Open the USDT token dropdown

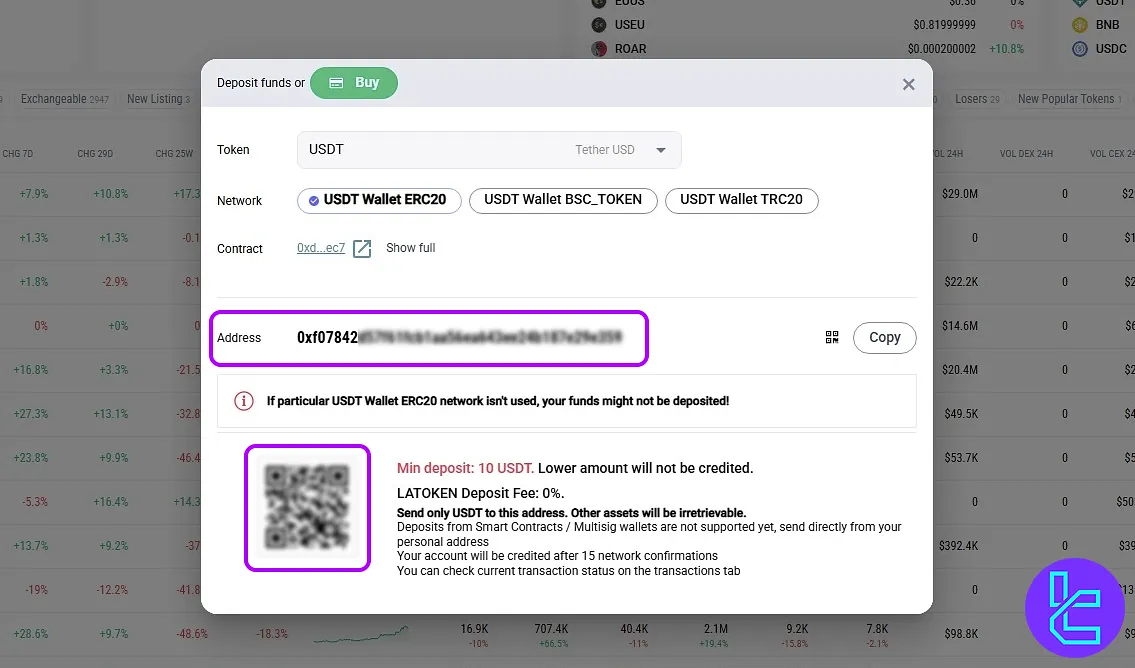(489, 150)
